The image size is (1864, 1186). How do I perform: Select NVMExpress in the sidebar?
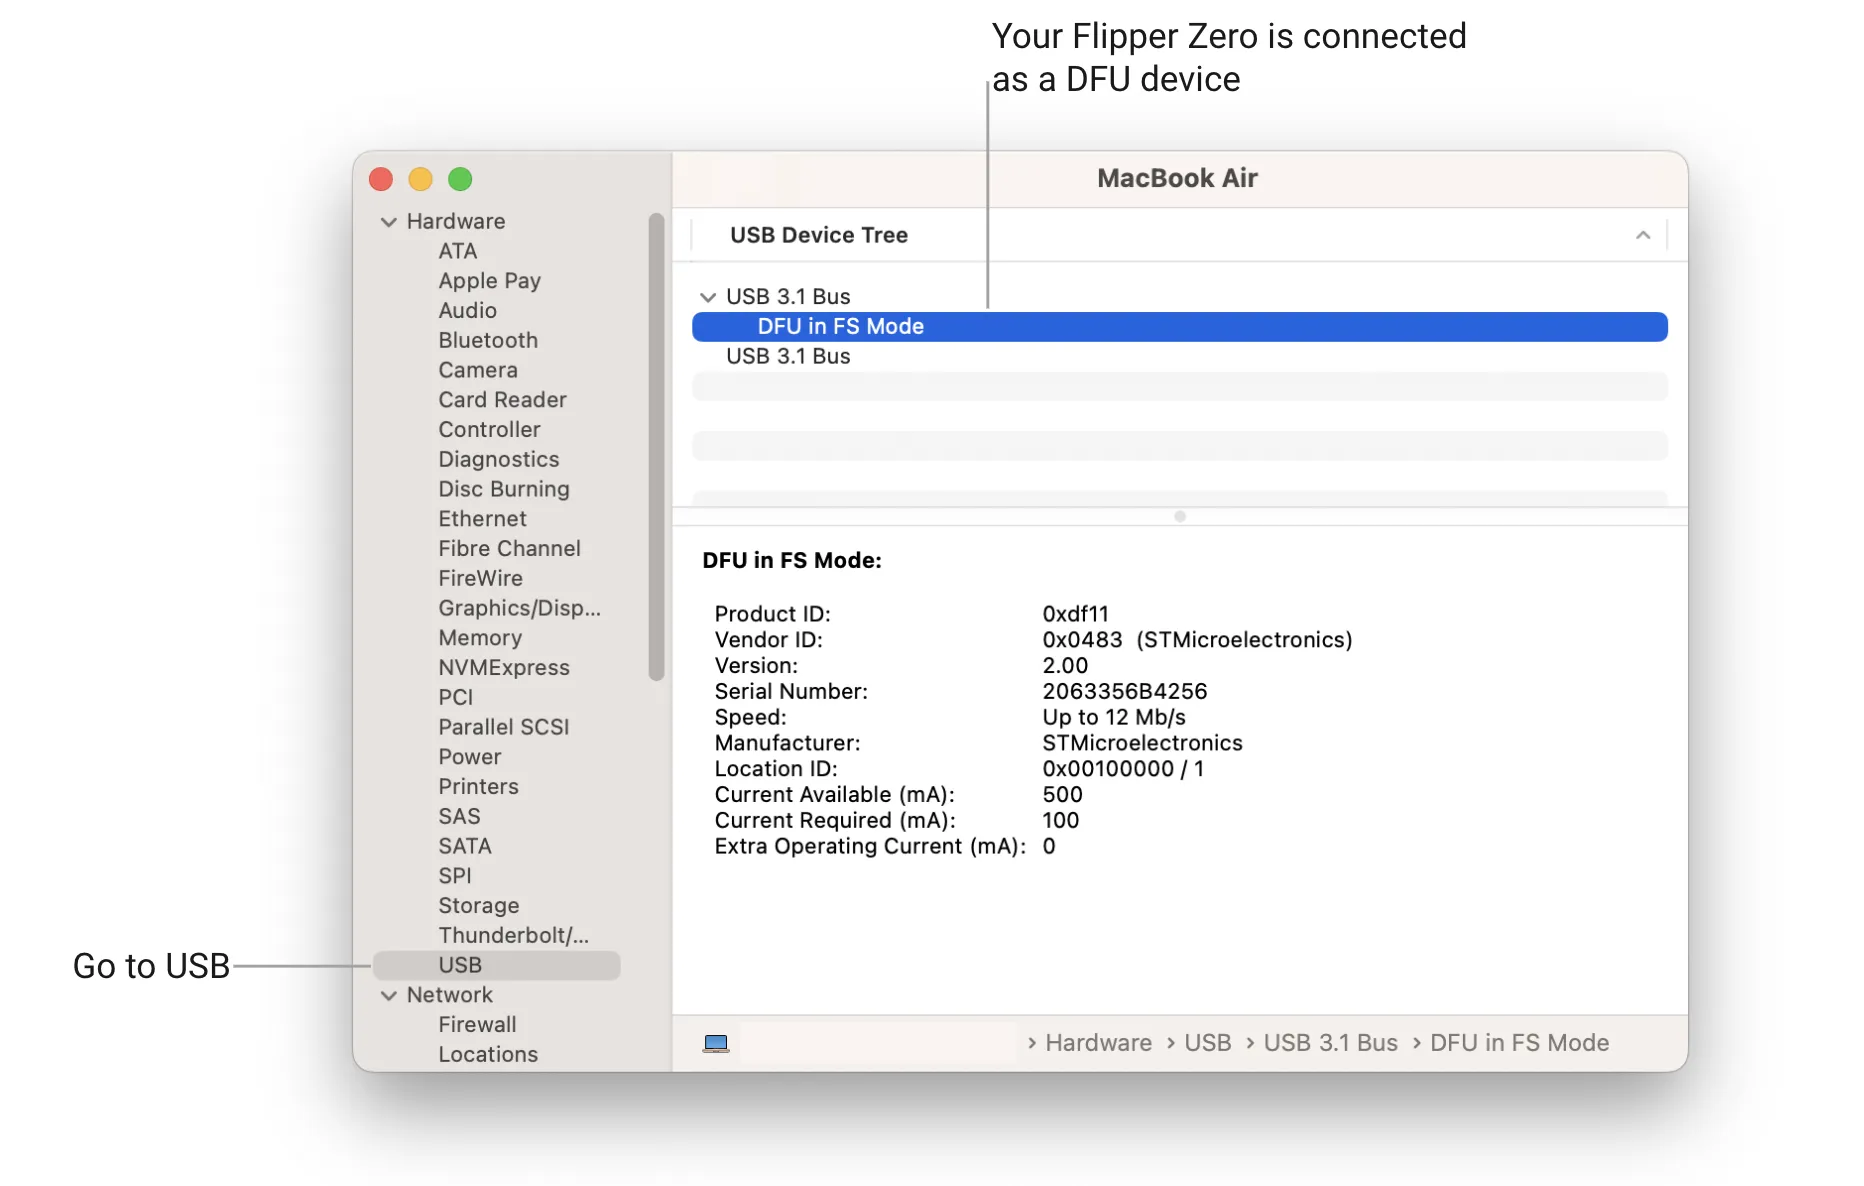pyautogui.click(x=504, y=668)
